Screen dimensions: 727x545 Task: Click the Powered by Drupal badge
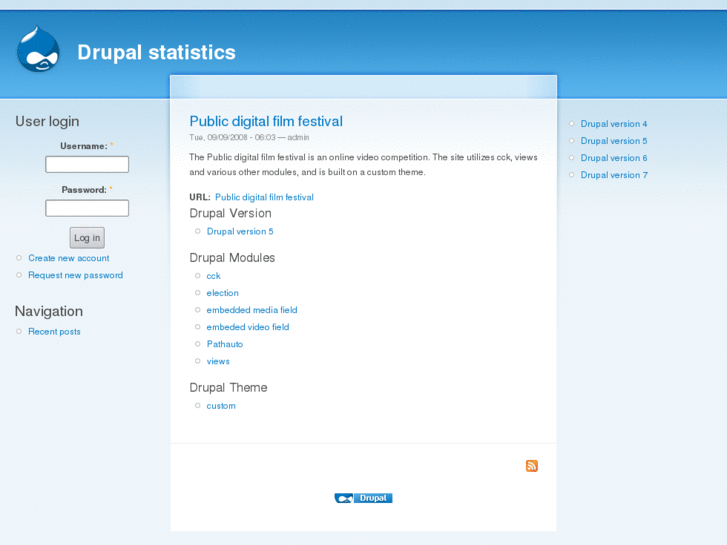coord(364,498)
